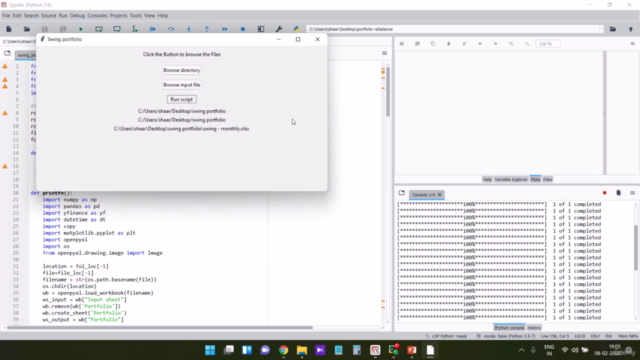Open the console tabs browse button
Image resolution: width=640 pixels, height=360 pixels.
(x=402, y=193)
